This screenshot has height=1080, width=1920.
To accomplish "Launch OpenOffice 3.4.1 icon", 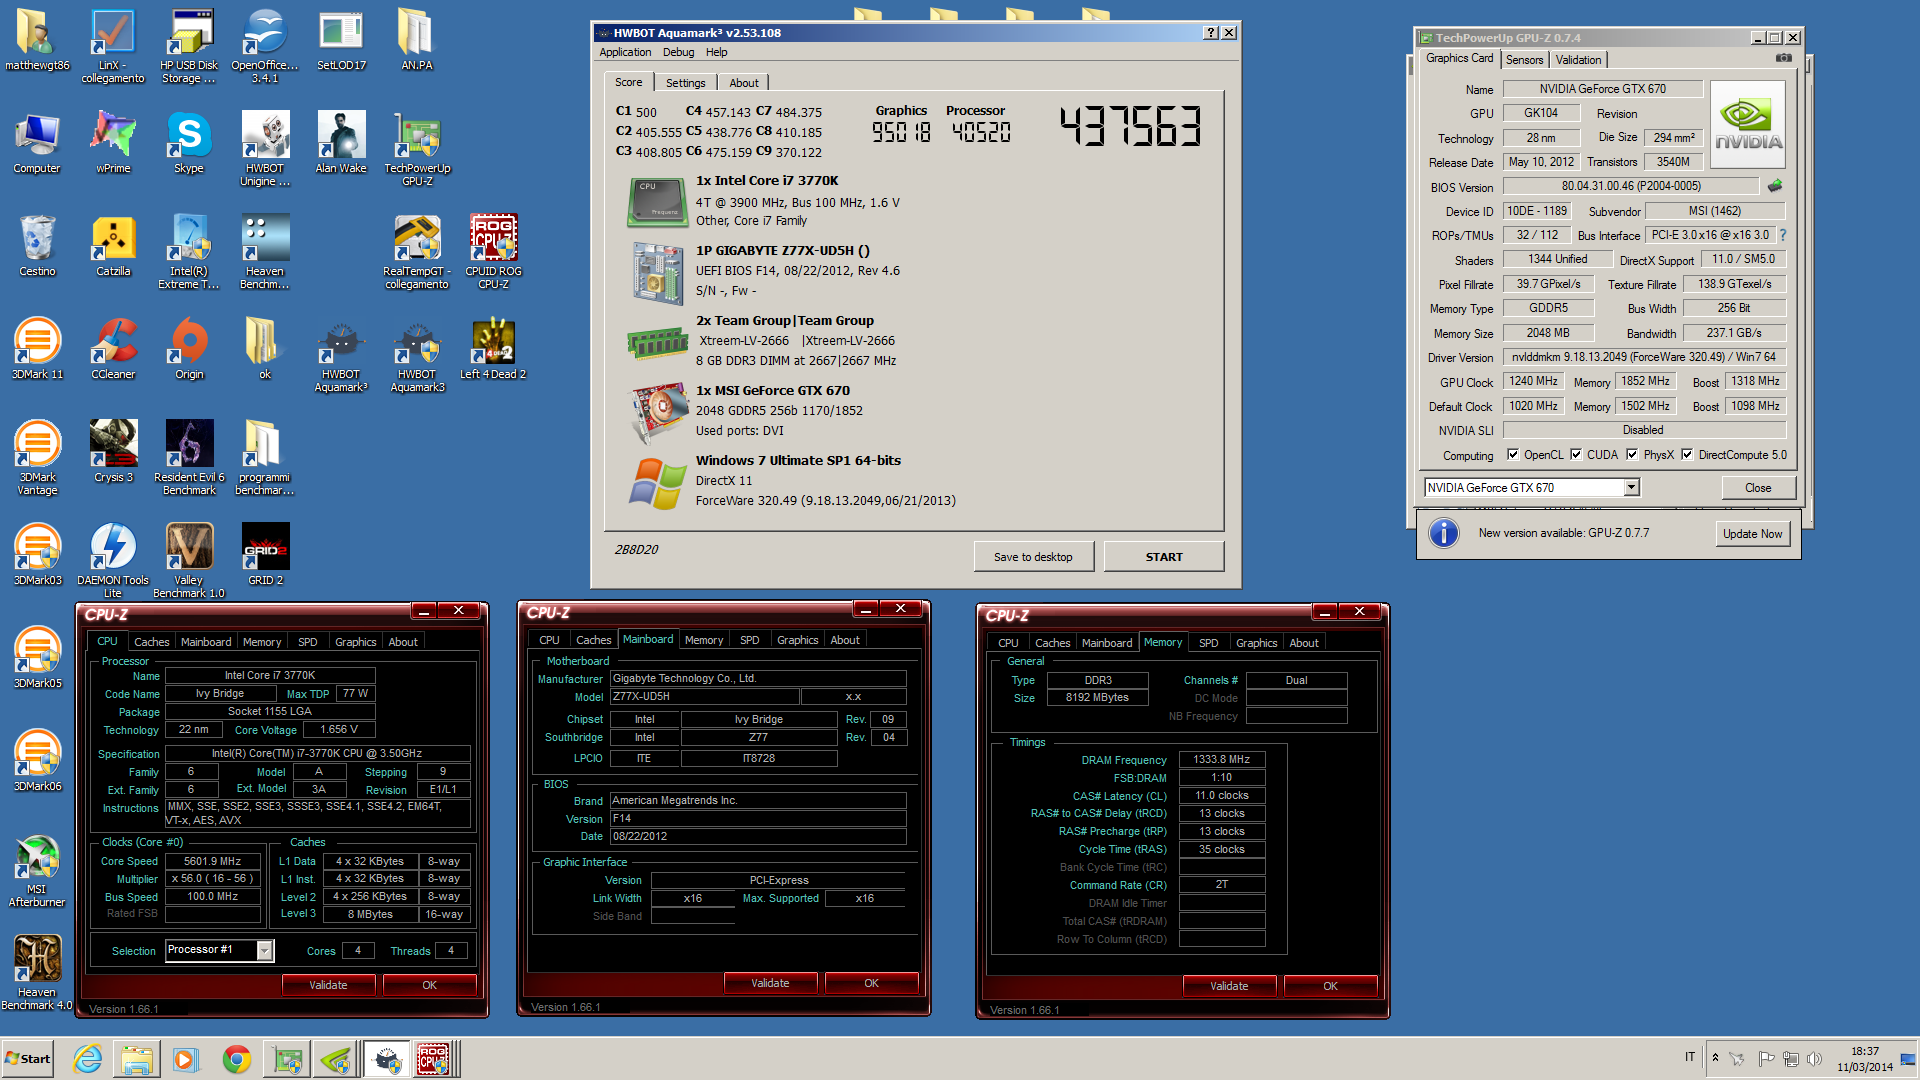I will coord(265,45).
